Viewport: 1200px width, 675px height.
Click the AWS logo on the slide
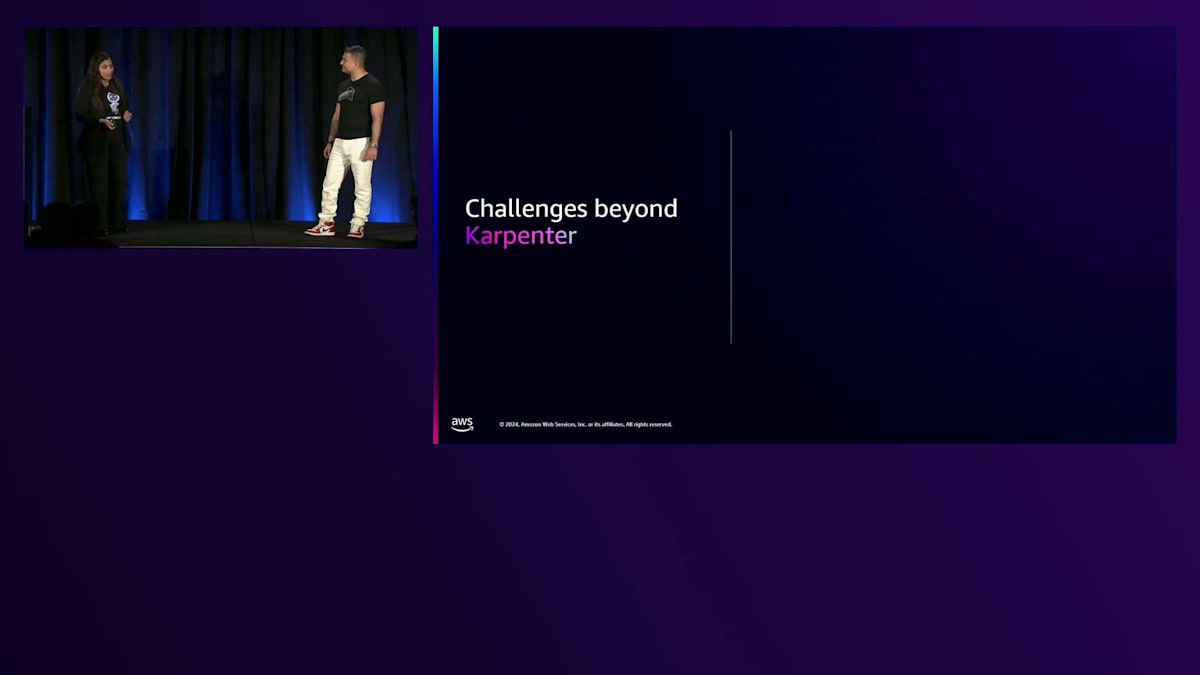pos(462,424)
